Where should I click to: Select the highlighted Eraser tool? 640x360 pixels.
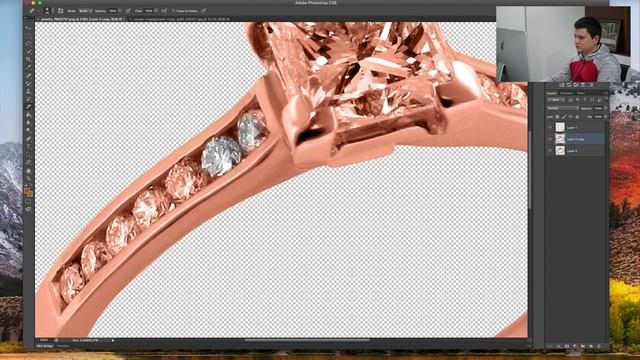29,107
